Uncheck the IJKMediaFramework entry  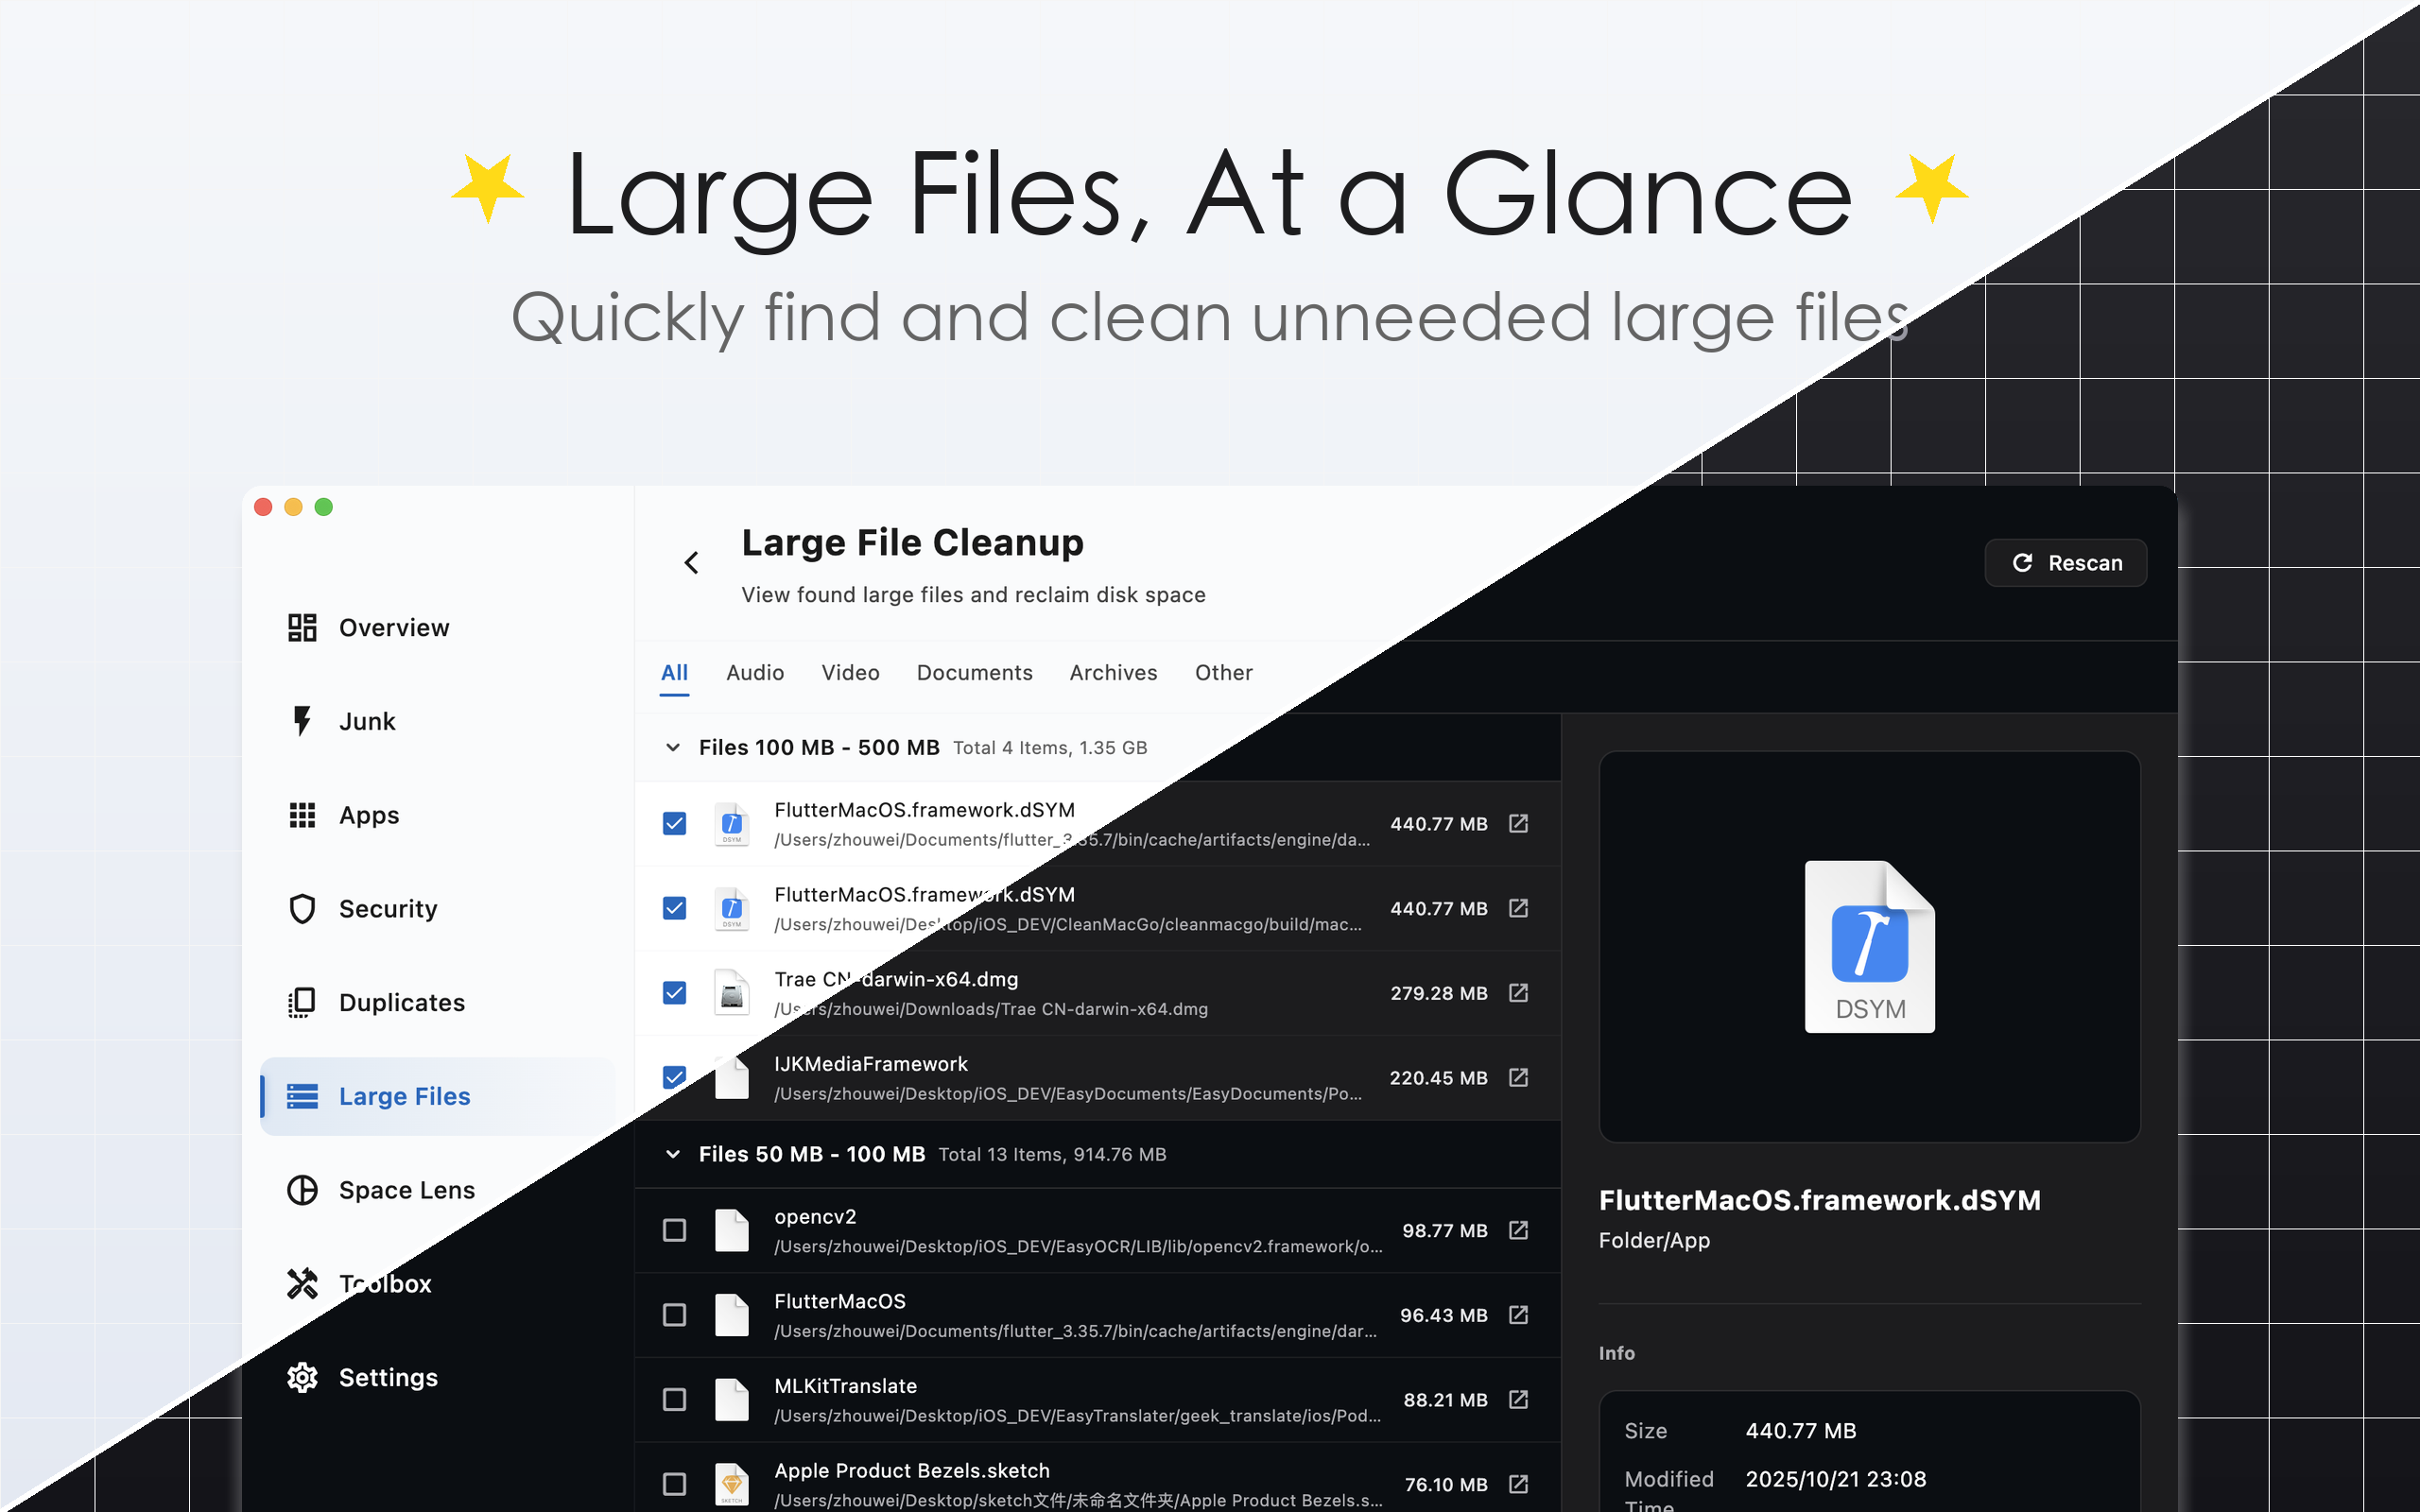(674, 1077)
